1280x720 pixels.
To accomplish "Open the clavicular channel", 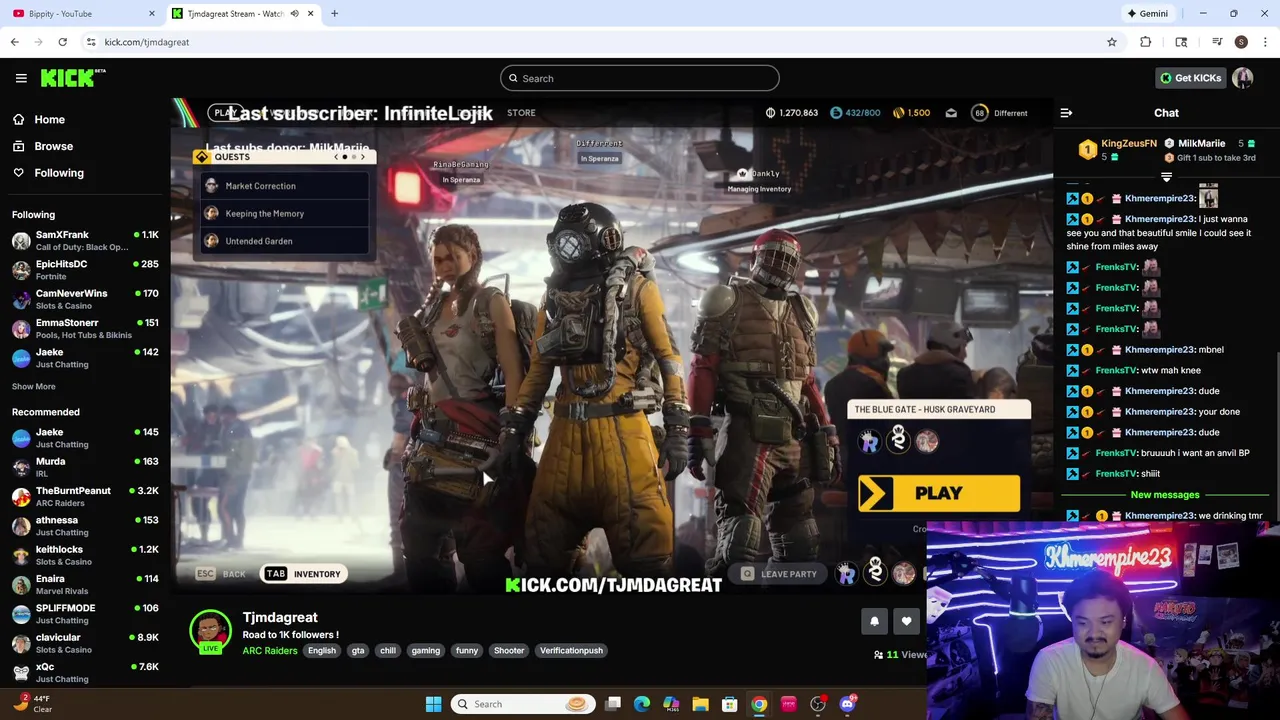I will pos(85,643).
